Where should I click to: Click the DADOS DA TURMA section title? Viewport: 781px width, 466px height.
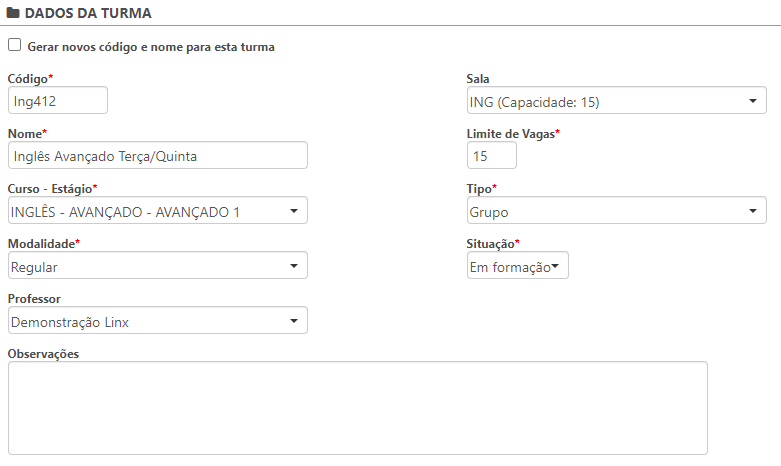click(87, 12)
